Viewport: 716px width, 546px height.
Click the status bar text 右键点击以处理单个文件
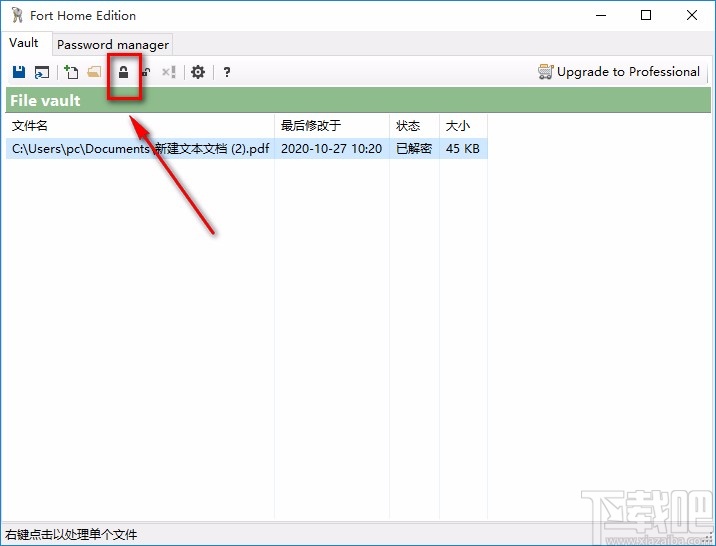click(x=71, y=534)
